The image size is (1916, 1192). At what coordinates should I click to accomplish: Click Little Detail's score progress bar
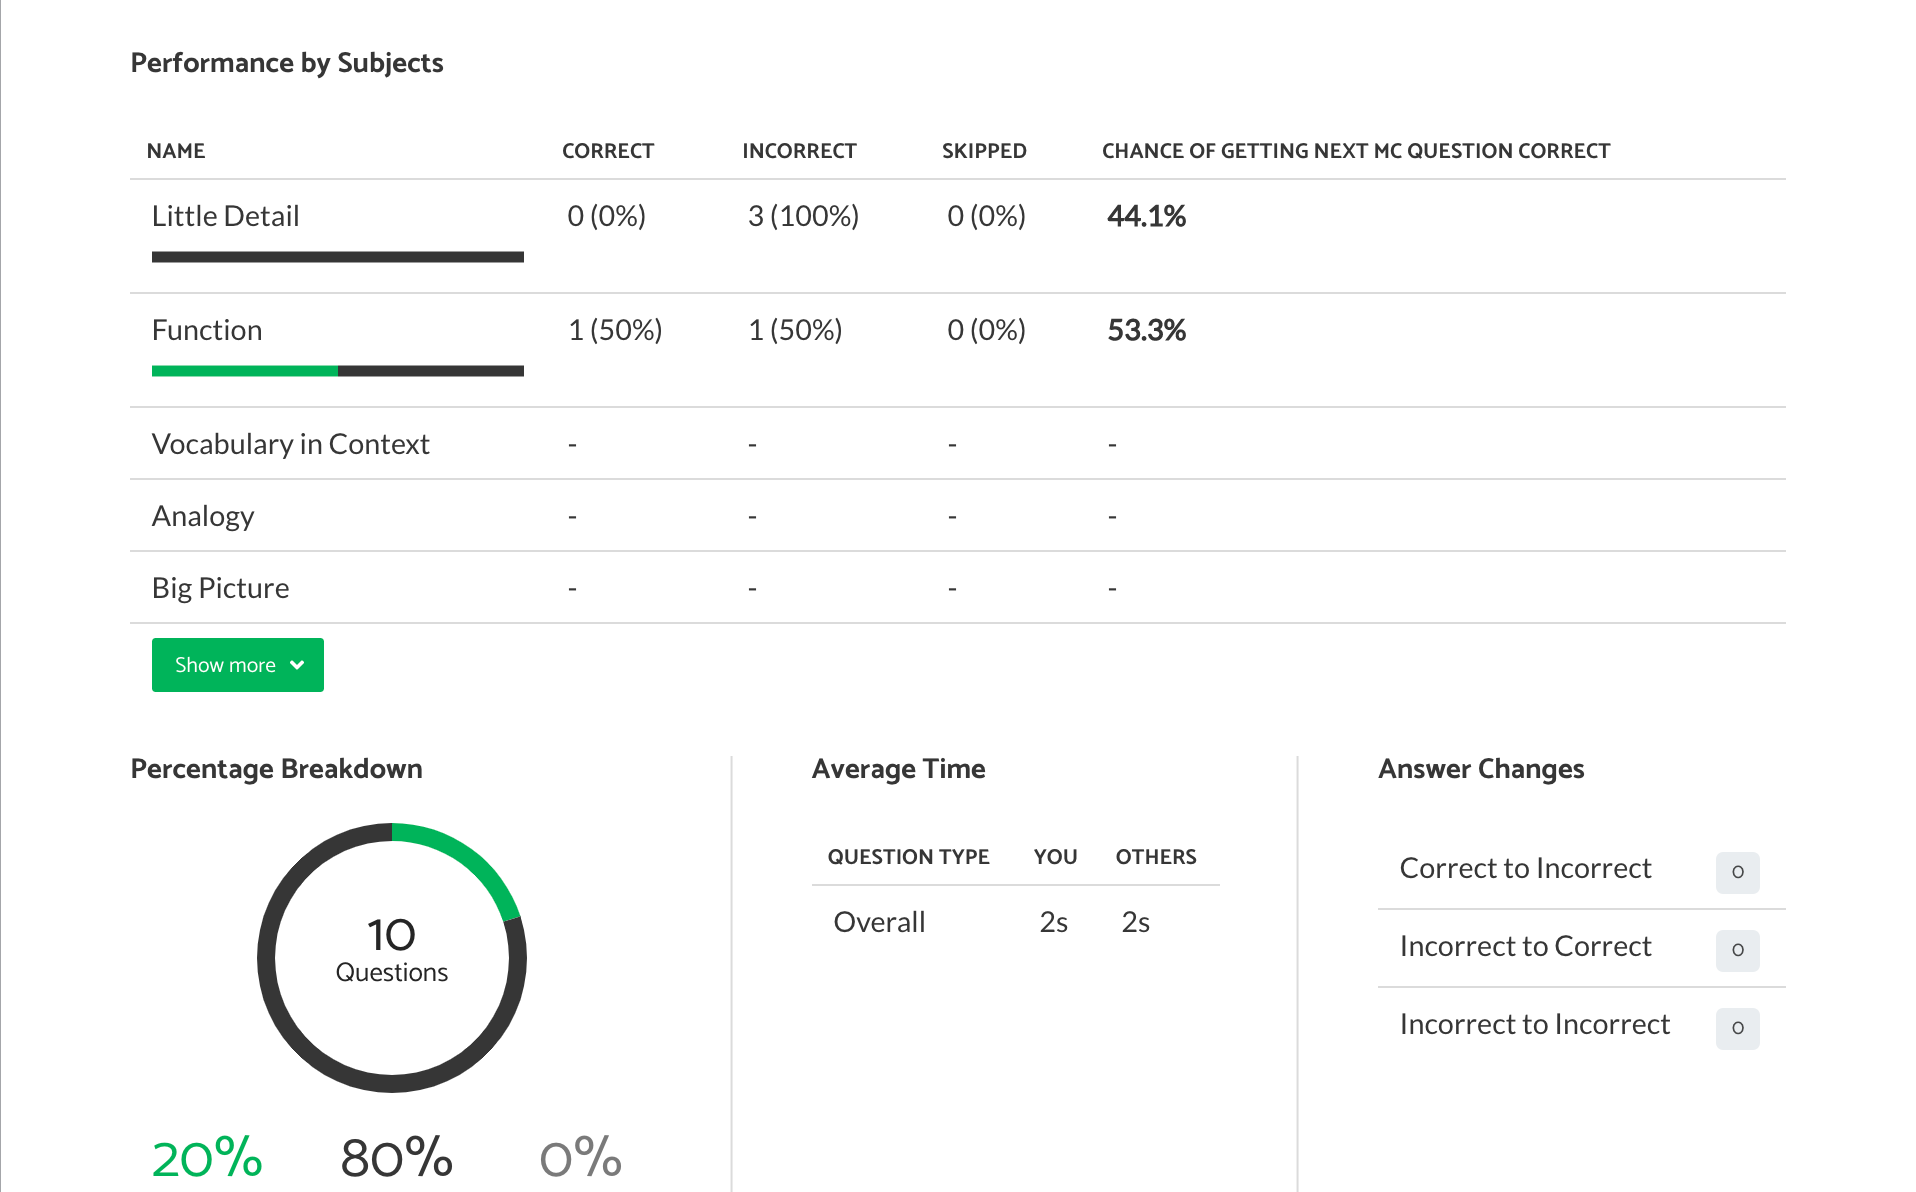pyautogui.click(x=337, y=257)
